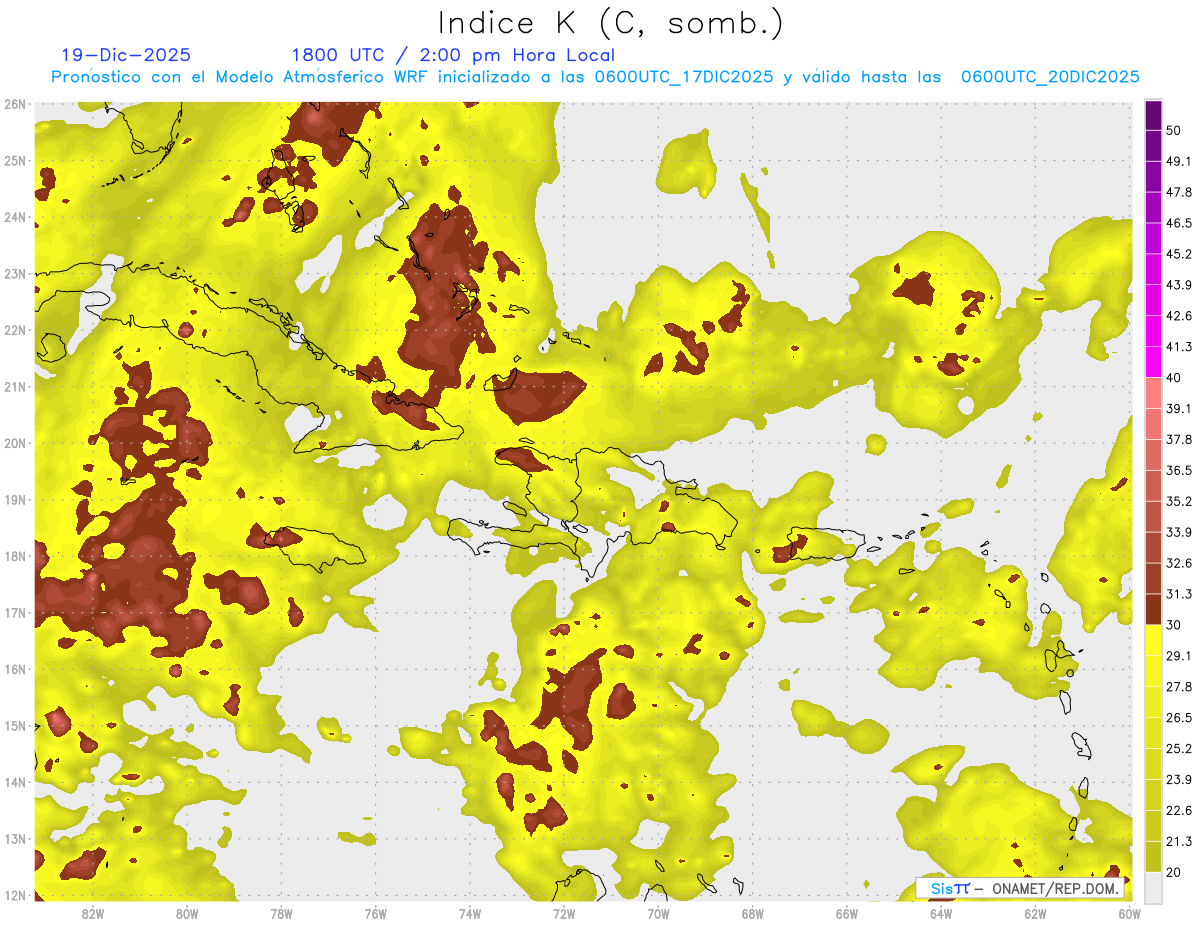
Task: Click the "Pronostico con el Modelo Atmosferico WRF" line
Action: 595,77
